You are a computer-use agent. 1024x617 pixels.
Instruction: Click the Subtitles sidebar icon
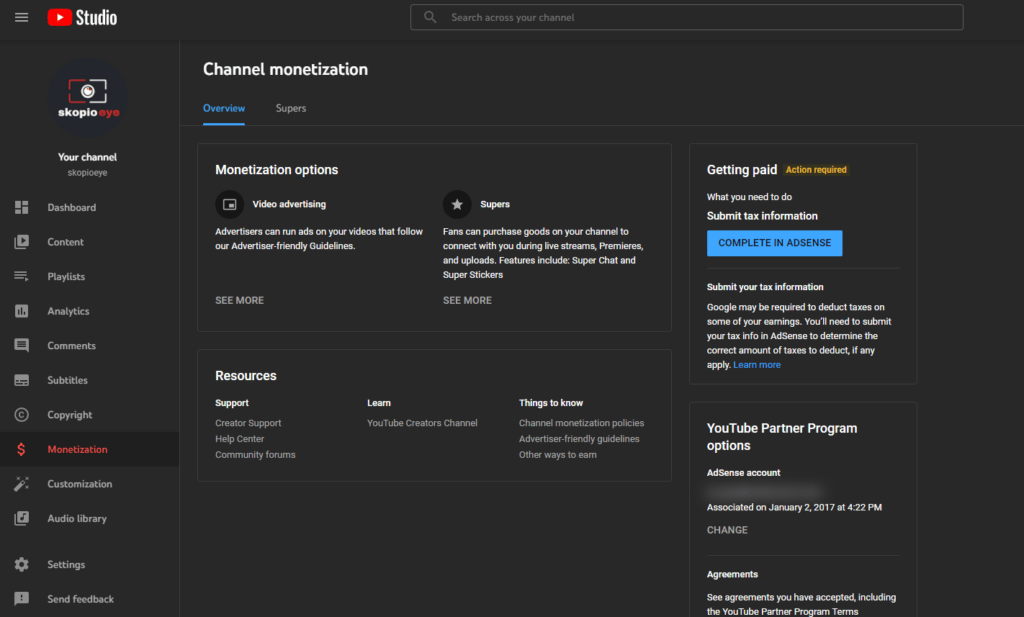point(22,380)
